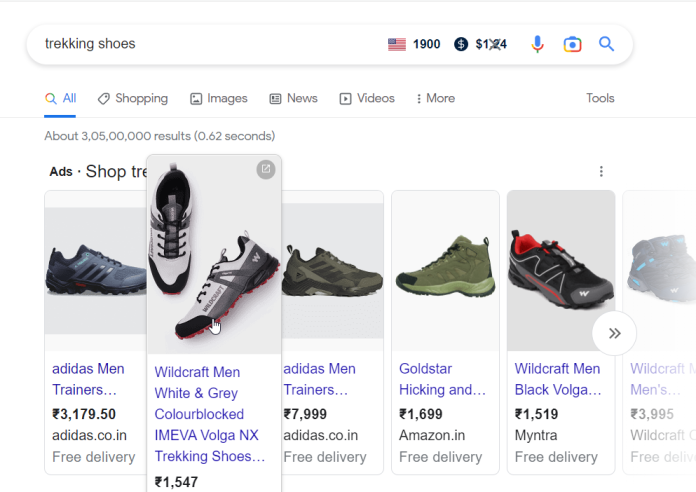Open the ads three-dot options menu
Screen dimensions: 696x492
pos(601,171)
